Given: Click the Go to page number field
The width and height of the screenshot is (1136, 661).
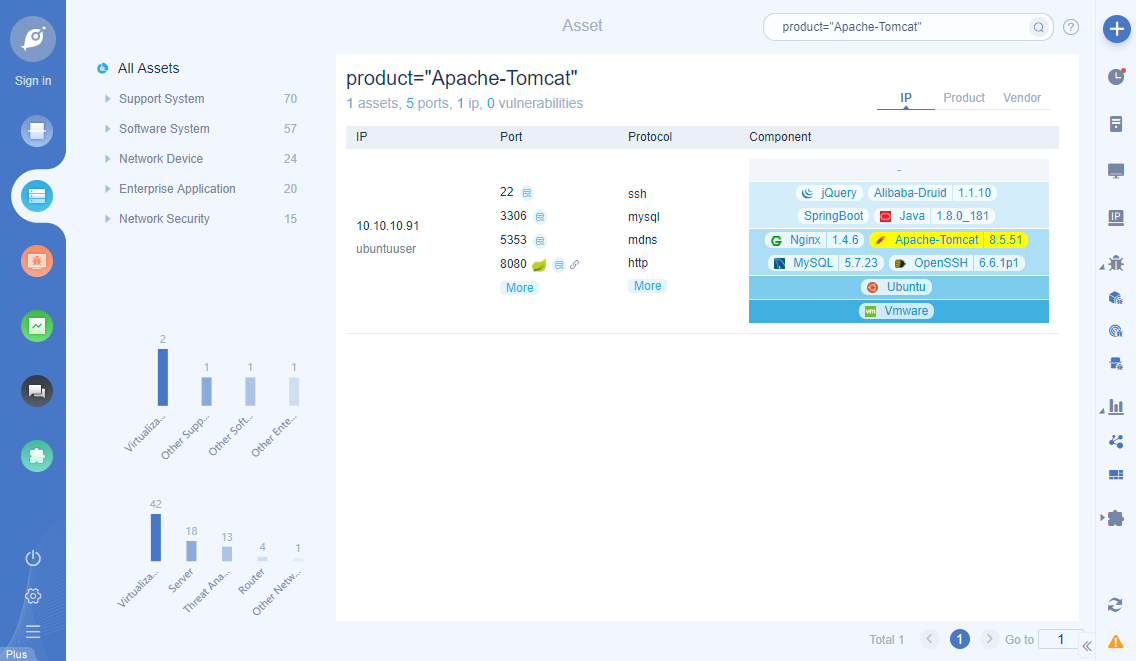Looking at the screenshot, I should [1061, 639].
